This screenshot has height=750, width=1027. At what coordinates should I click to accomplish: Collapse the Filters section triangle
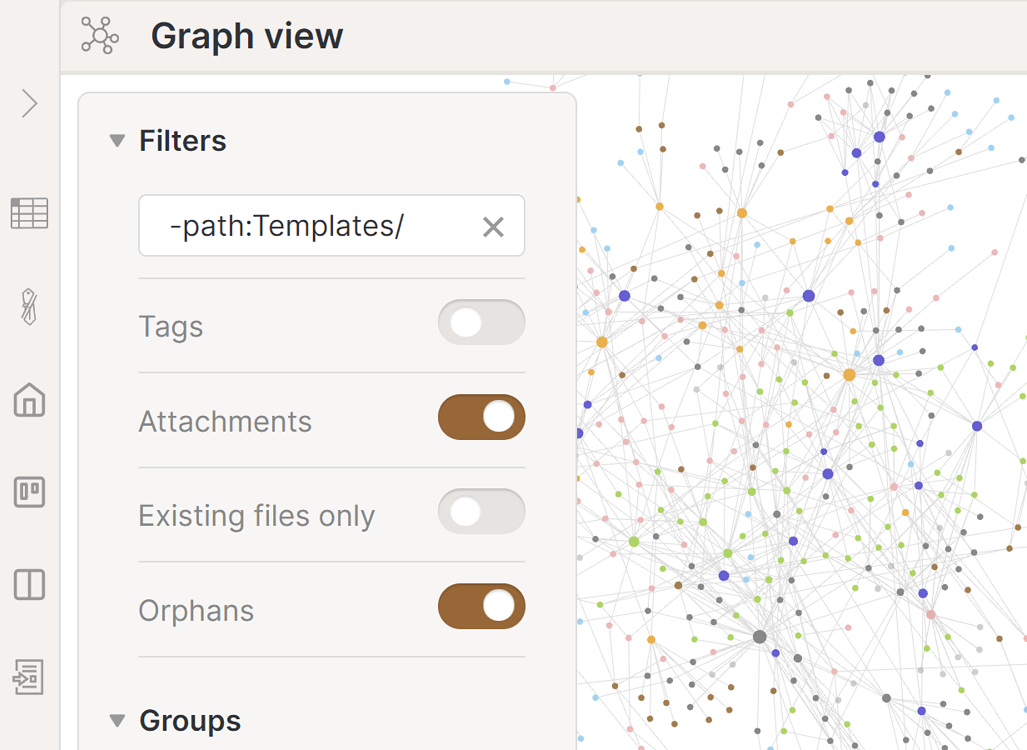pyautogui.click(x=117, y=141)
